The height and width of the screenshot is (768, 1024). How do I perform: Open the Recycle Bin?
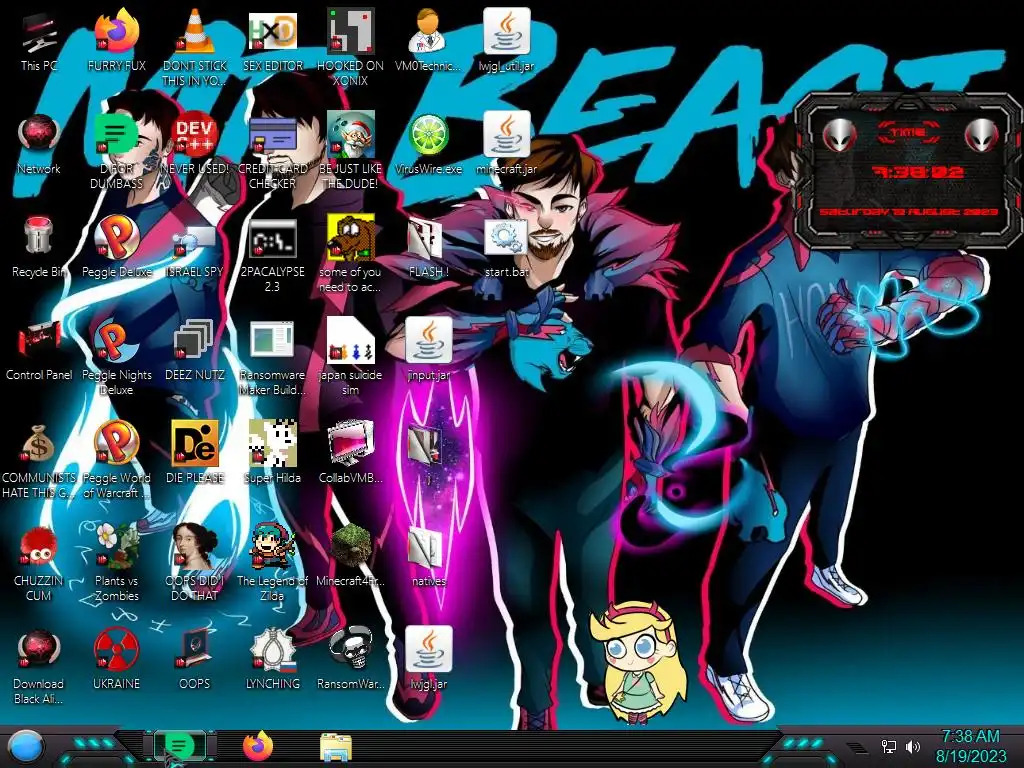pyautogui.click(x=39, y=248)
